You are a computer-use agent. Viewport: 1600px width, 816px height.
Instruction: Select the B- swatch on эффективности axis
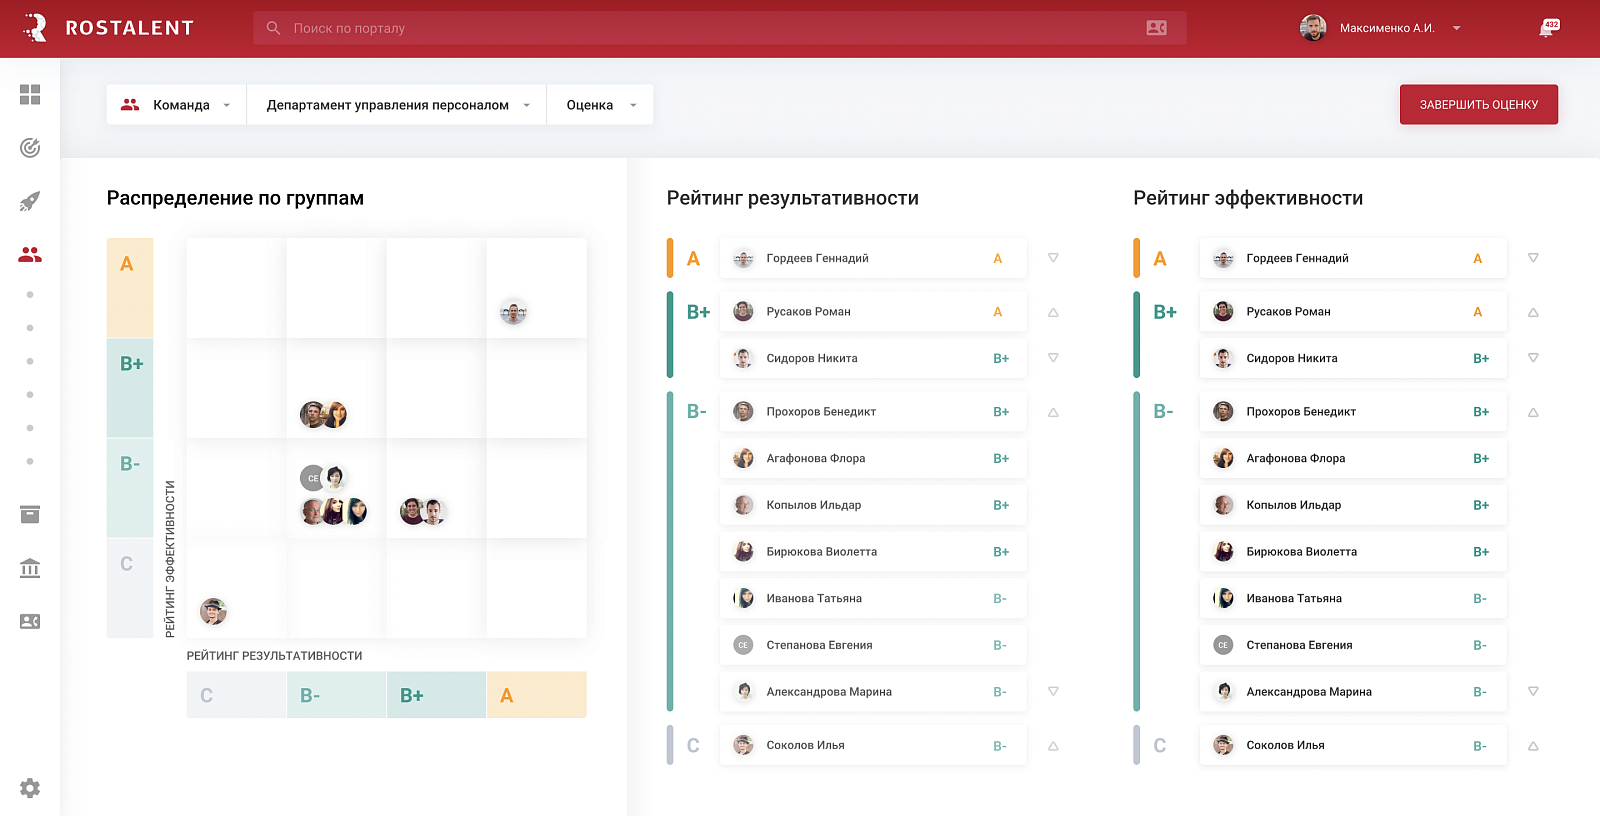130,488
